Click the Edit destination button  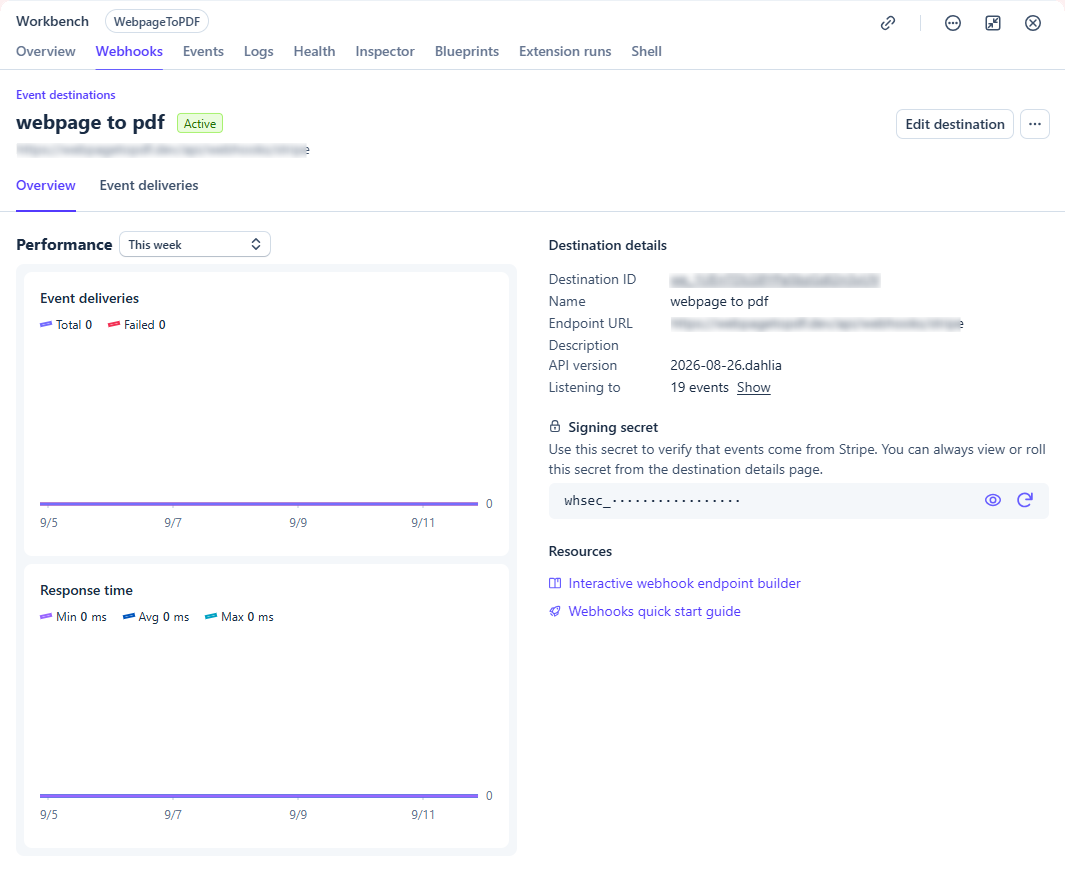pos(954,124)
